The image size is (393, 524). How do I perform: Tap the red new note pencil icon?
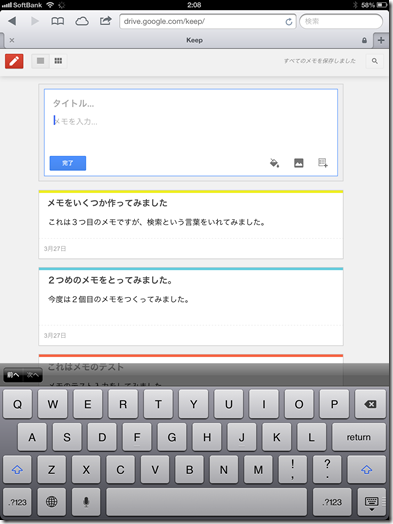[x=14, y=61]
